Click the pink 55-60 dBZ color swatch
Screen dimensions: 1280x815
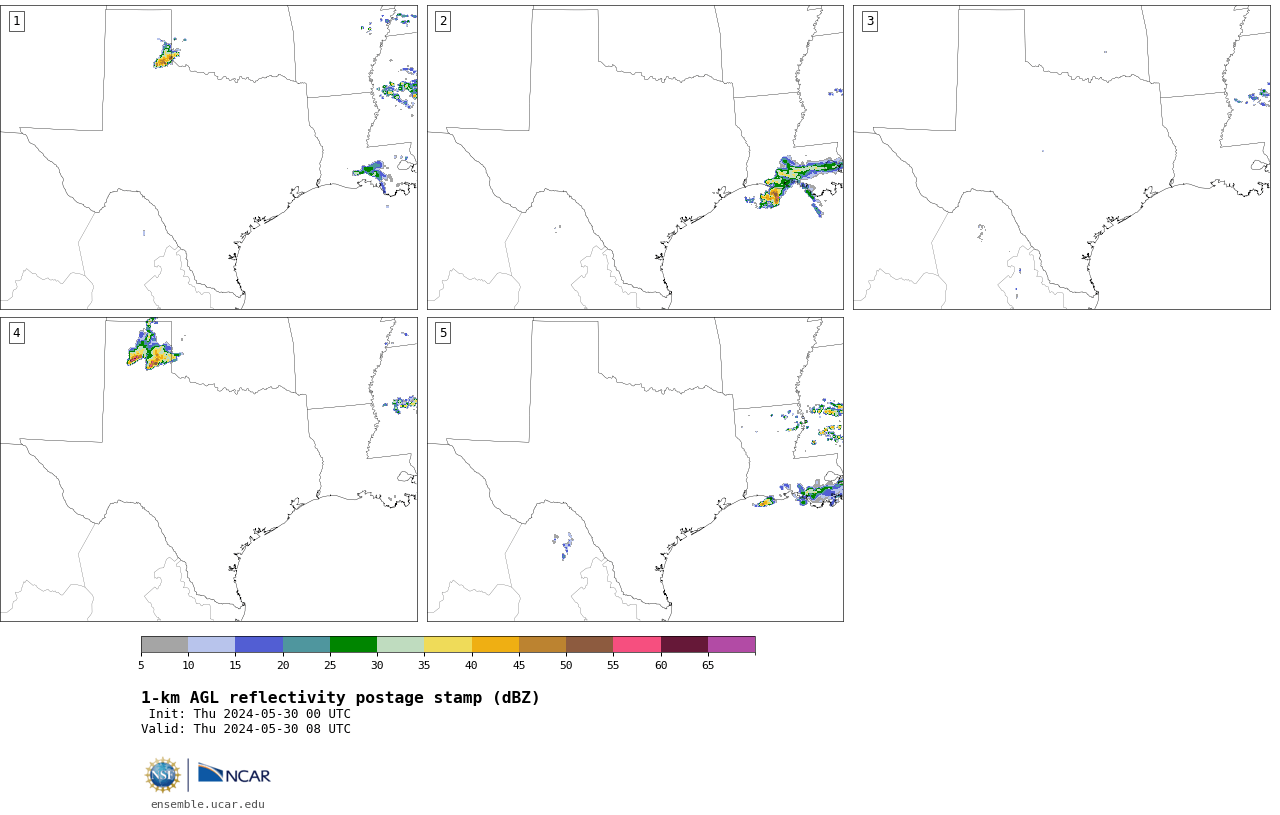(x=637, y=644)
